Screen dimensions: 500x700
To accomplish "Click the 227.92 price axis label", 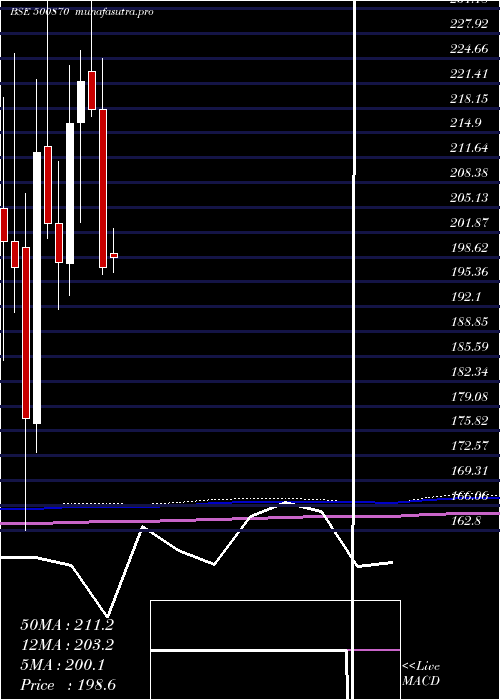I will 468,24.
